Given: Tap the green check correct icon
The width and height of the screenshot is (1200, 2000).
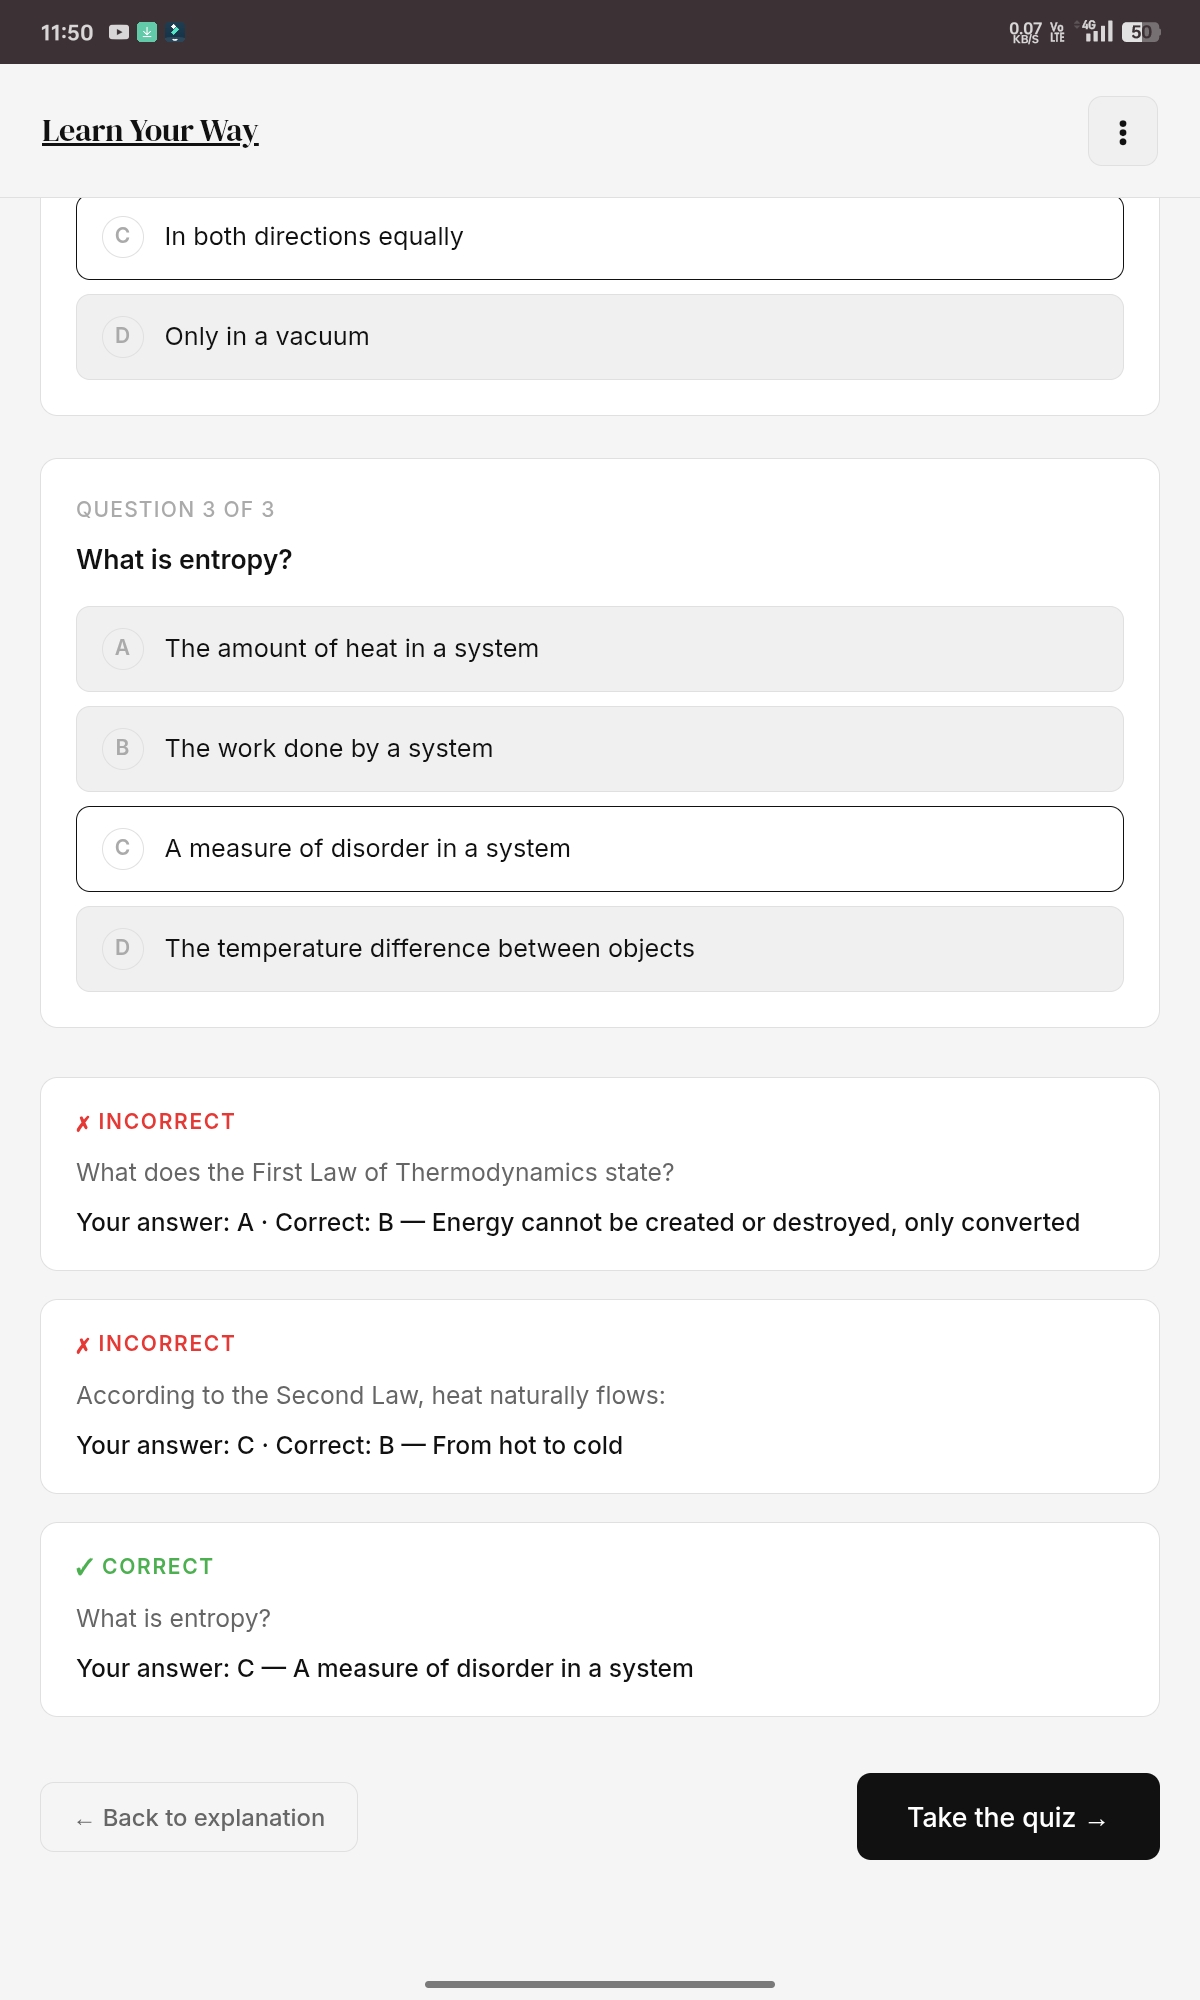Looking at the screenshot, I should [85, 1567].
